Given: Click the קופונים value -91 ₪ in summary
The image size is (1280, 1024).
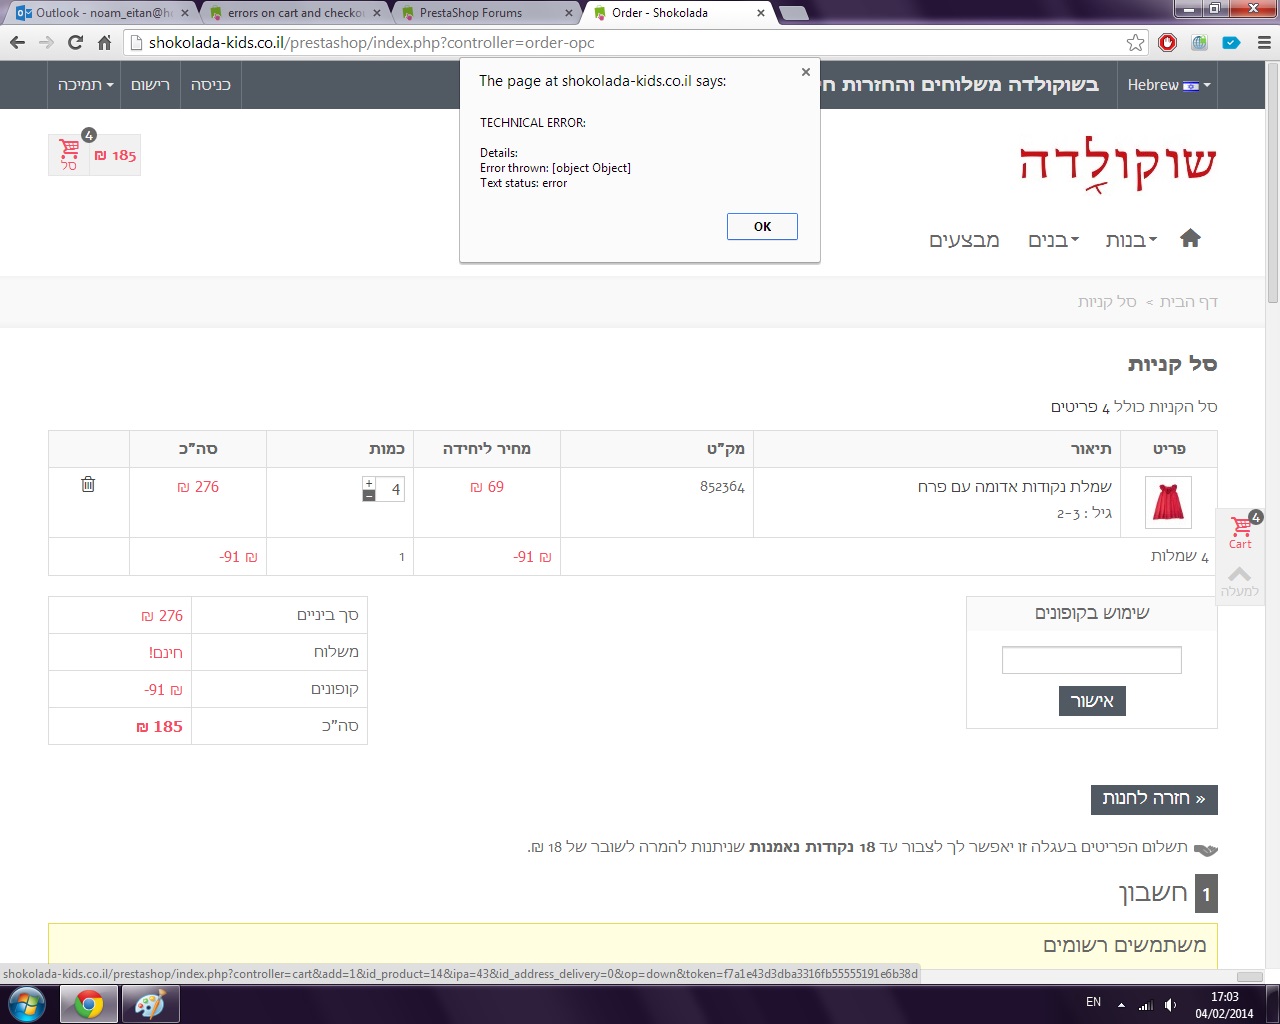Looking at the screenshot, I should 163,690.
